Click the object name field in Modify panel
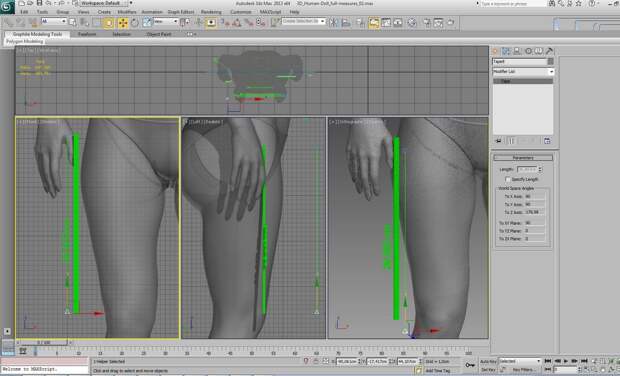This screenshot has height=376, width=620. [520, 62]
